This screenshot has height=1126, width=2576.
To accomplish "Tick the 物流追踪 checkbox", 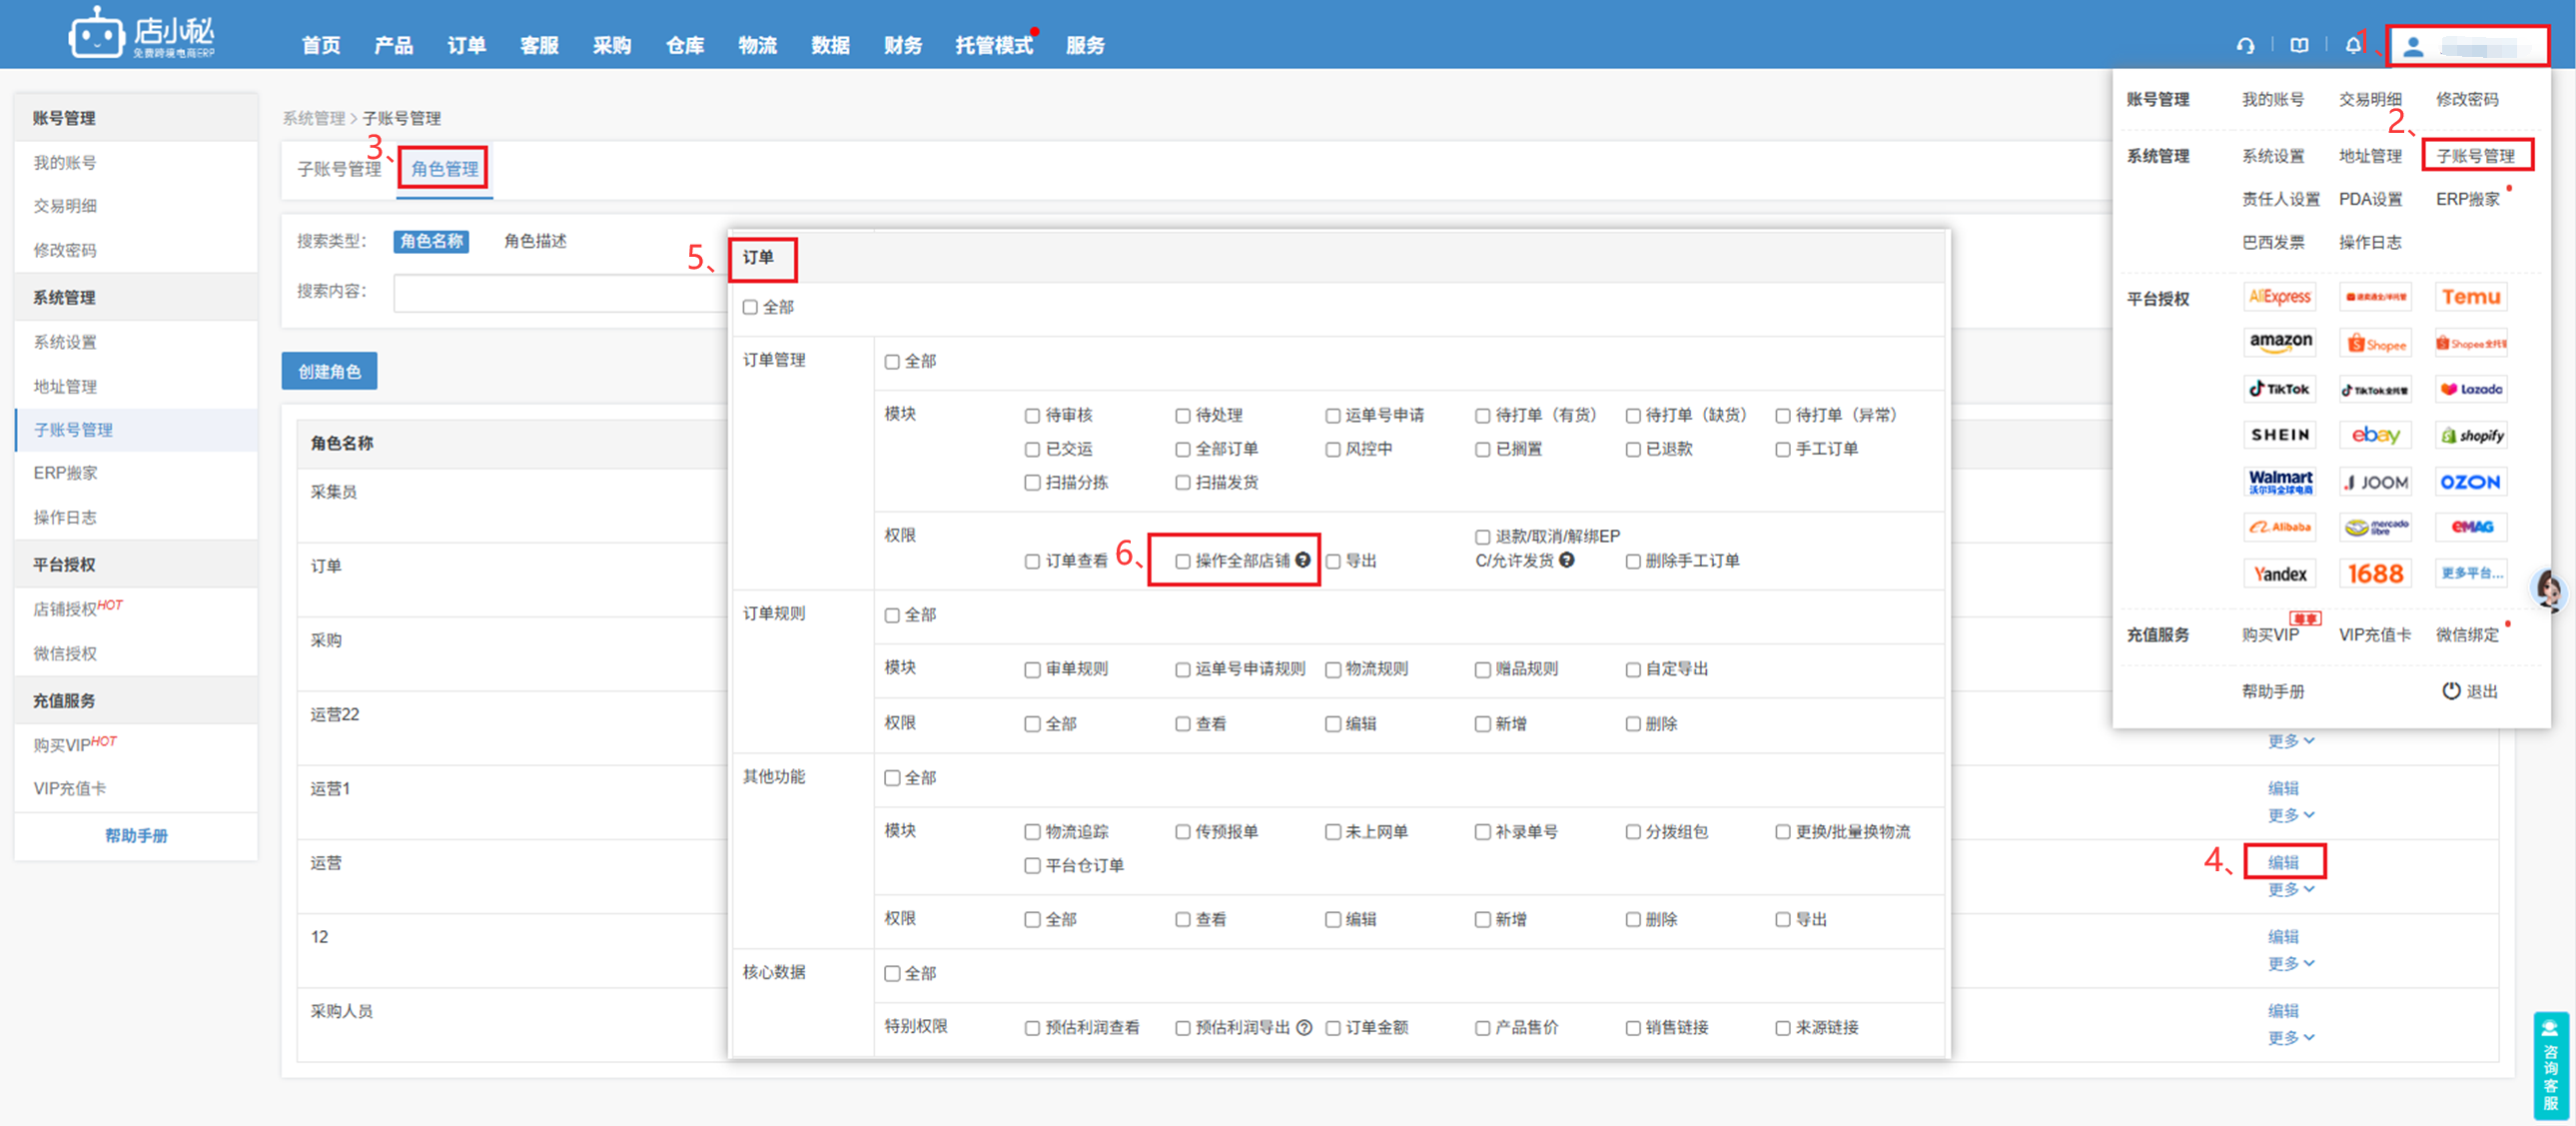I will (x=1032, y=832).
